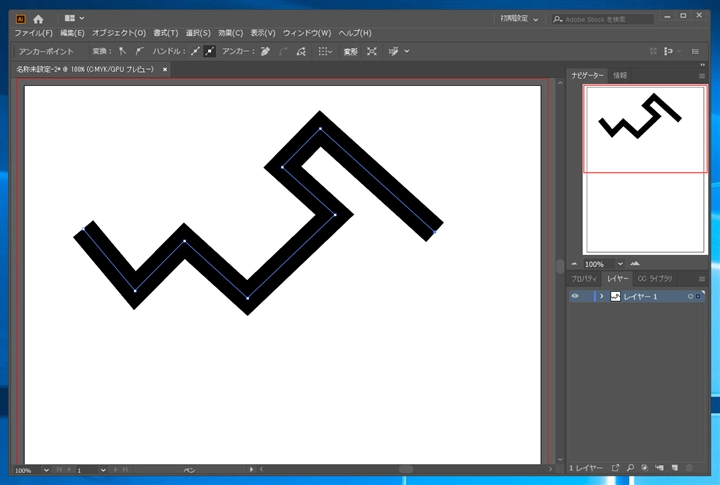Open the ウィンドウ(W) menu
The width and height of the screenshot is (720, 485).
pos(307,33)
